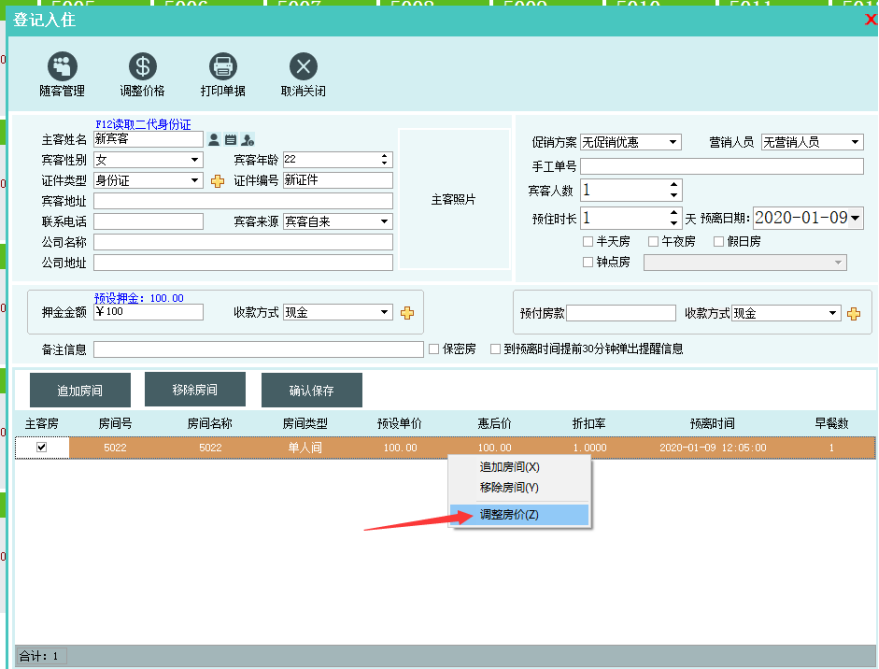Click the person-with-badge icon beside 主客姓名
The image size is (879, 669).
pos(247,140)
